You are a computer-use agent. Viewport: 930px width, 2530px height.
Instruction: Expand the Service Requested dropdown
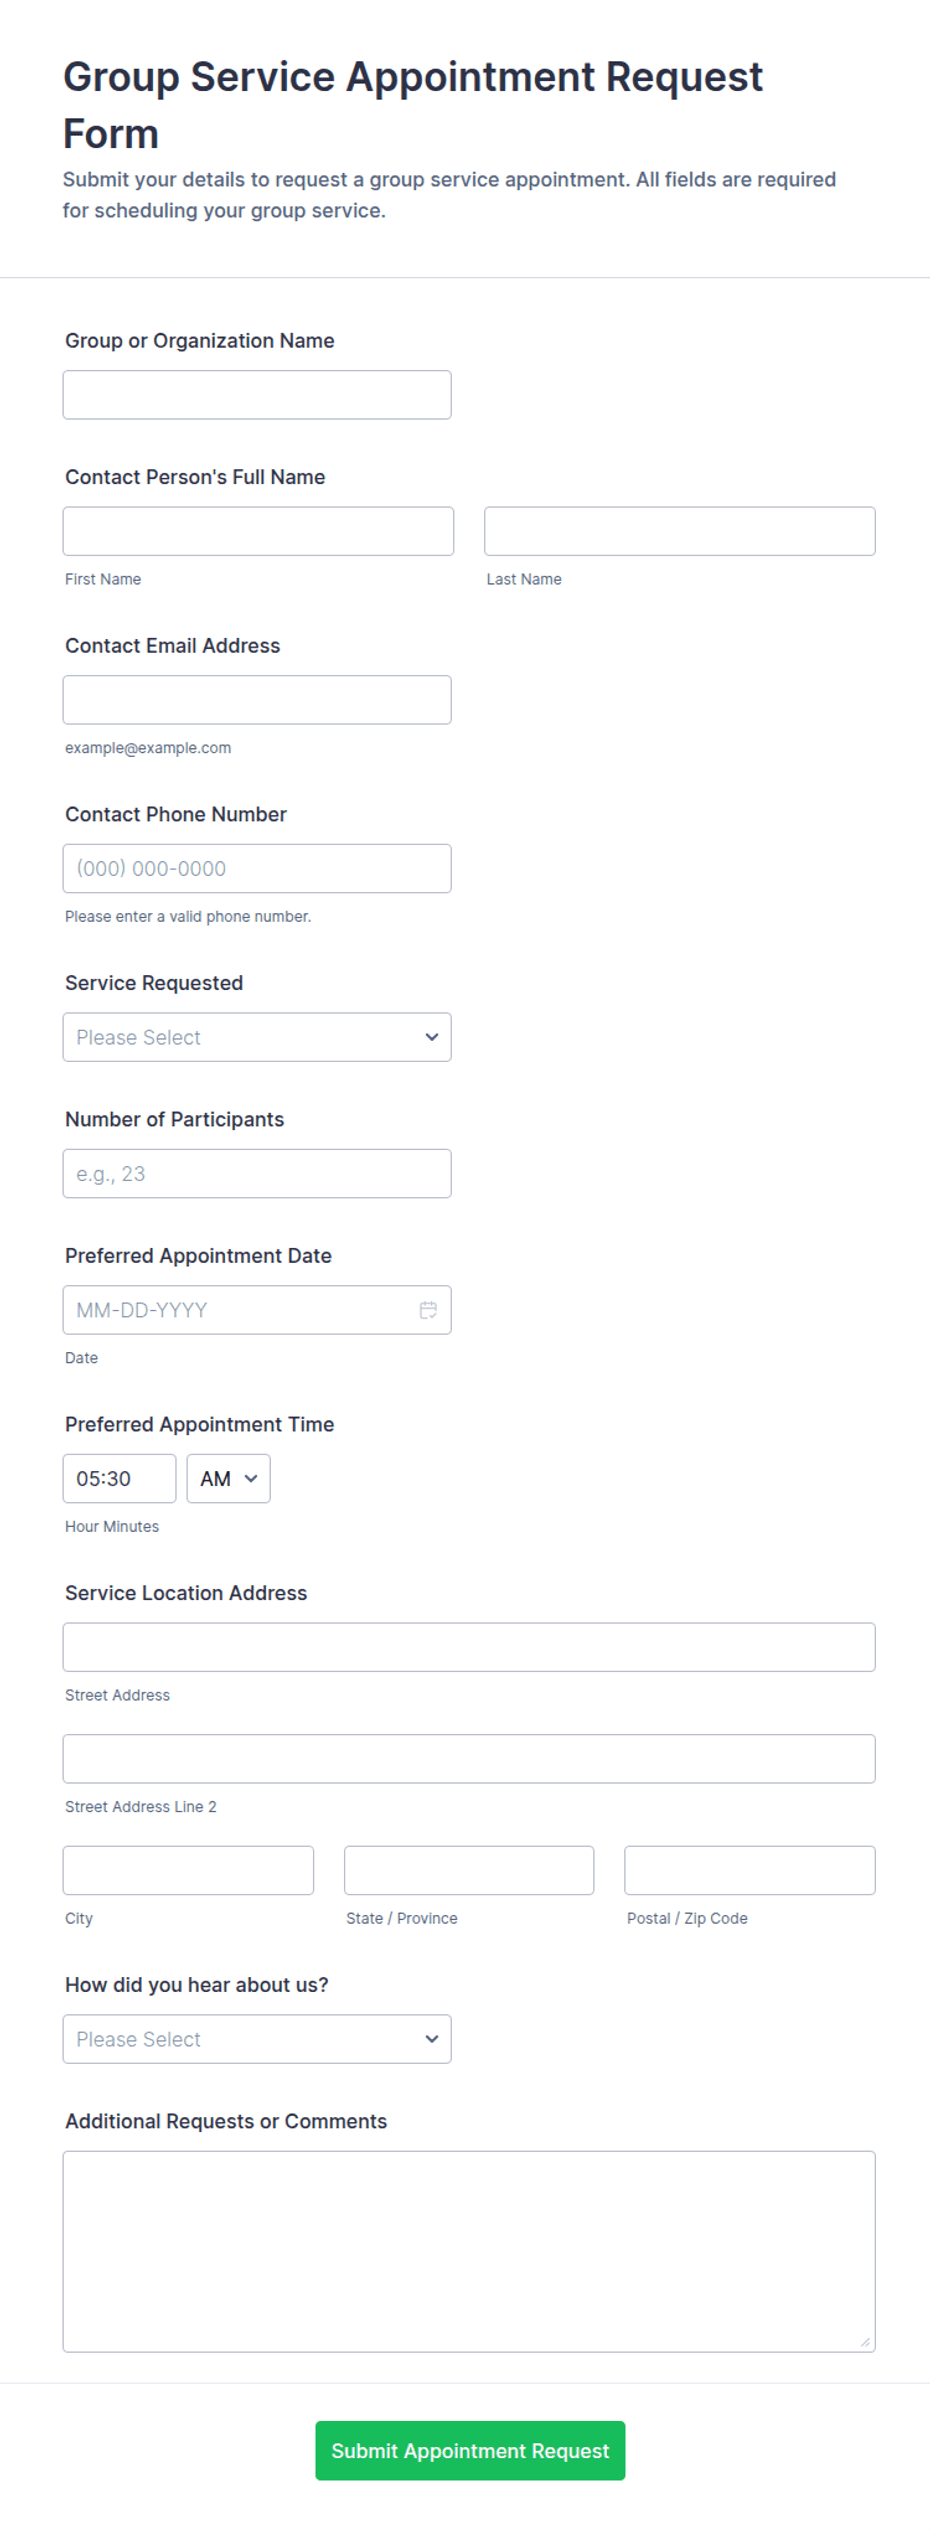tap(257, 1037)
